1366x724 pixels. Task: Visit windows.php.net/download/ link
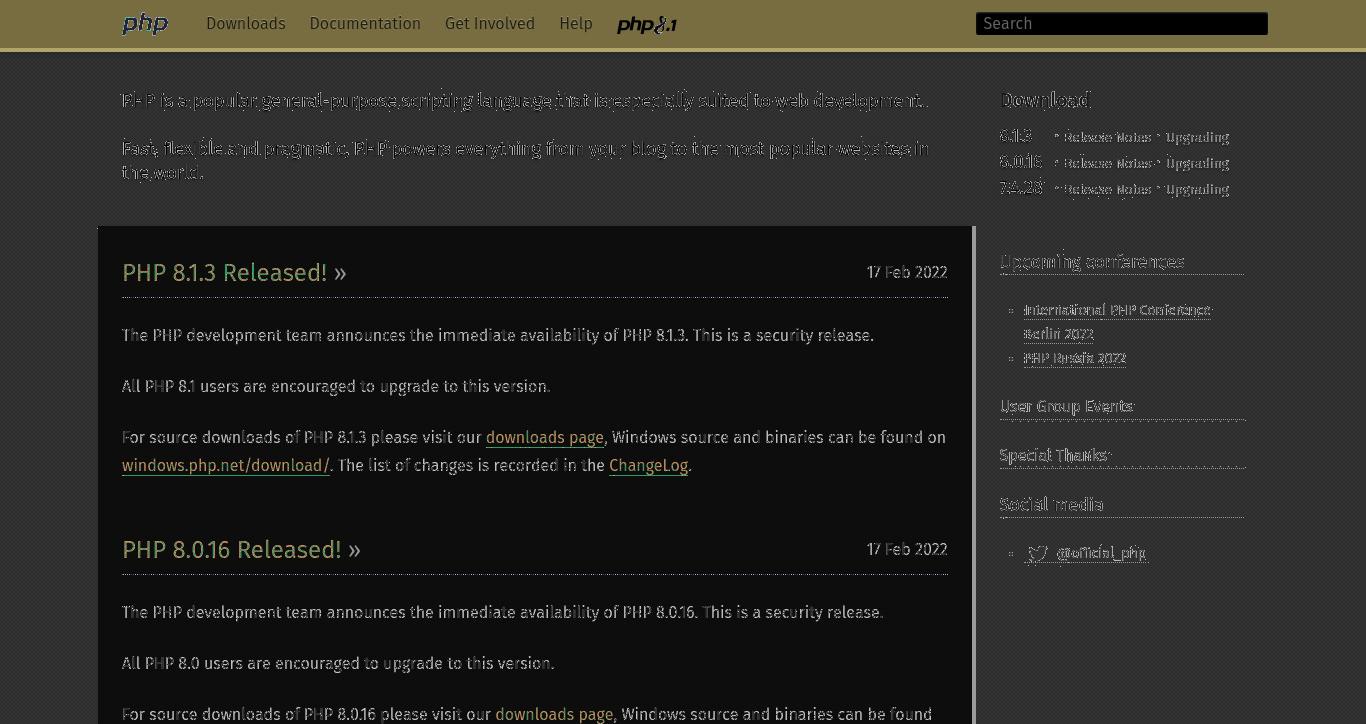point(226,466)
